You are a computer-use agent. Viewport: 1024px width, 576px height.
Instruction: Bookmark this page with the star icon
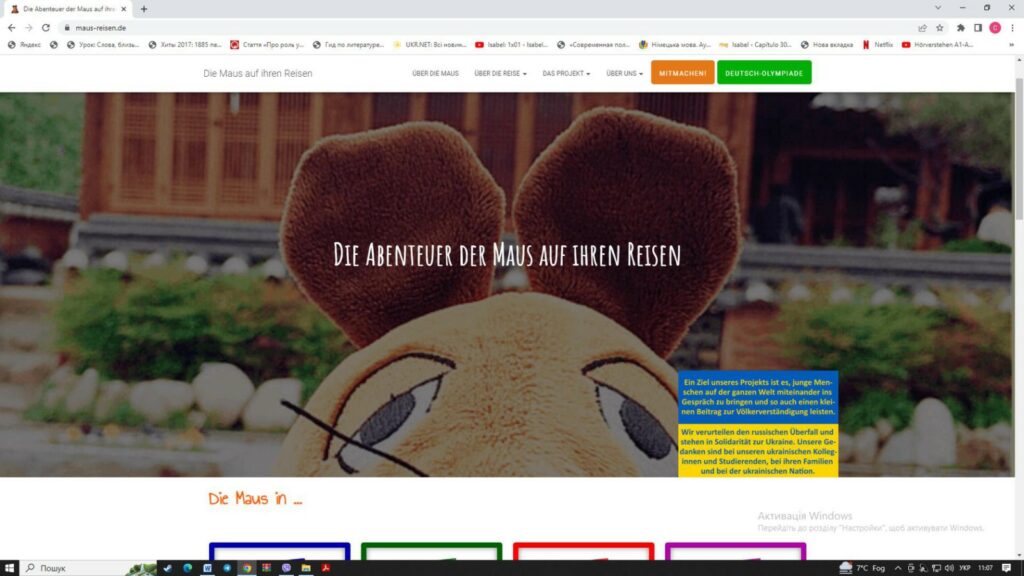tap(940, 28)
